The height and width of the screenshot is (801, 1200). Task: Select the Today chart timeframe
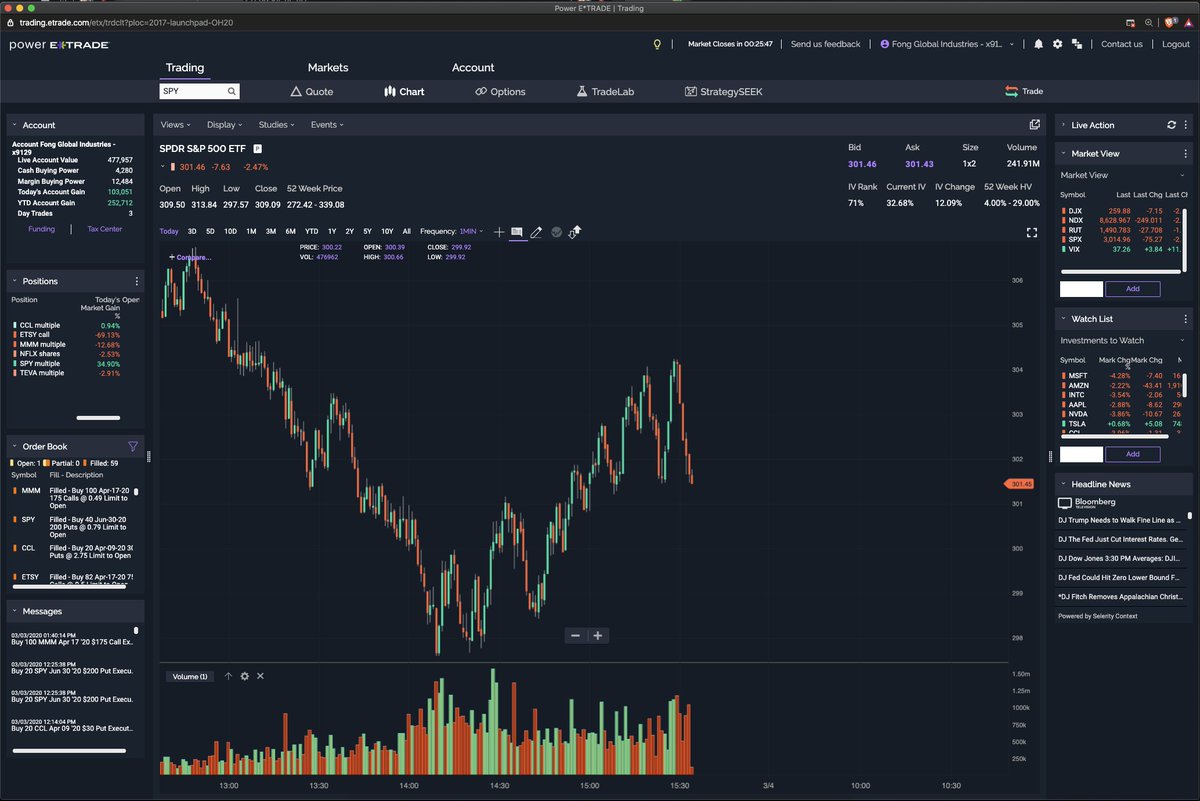coord(169,232)
